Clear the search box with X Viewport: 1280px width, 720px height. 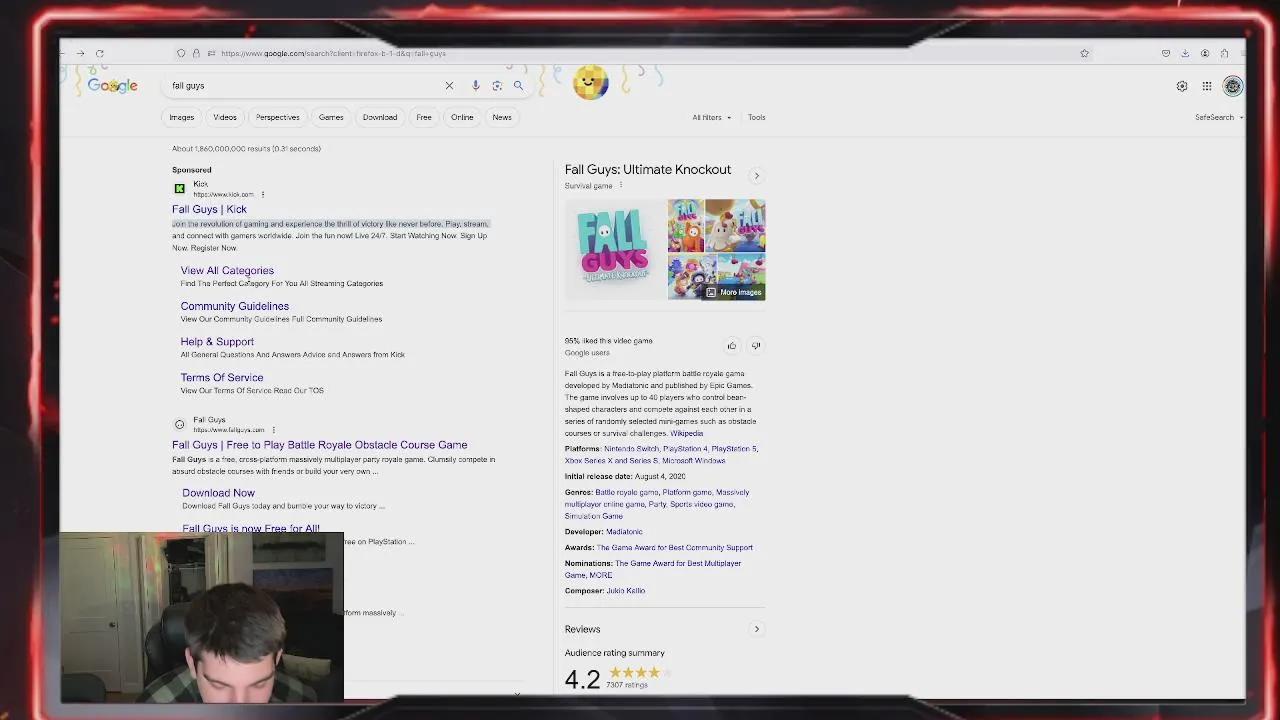[449, 86]
